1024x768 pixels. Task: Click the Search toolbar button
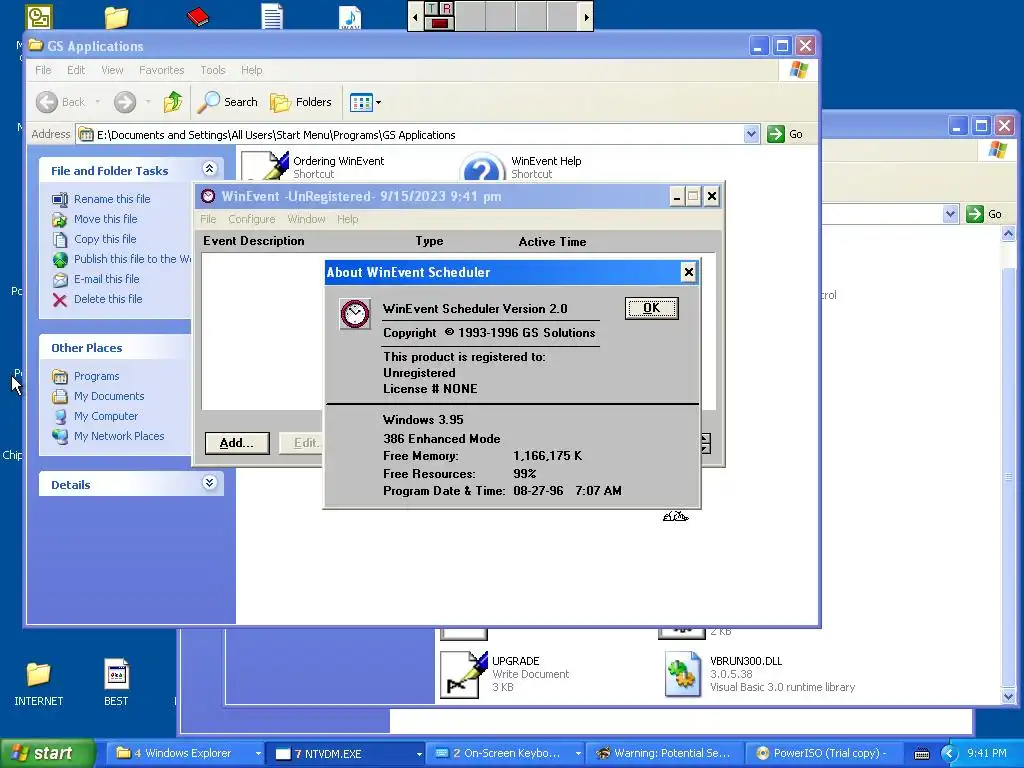(227, 102)
